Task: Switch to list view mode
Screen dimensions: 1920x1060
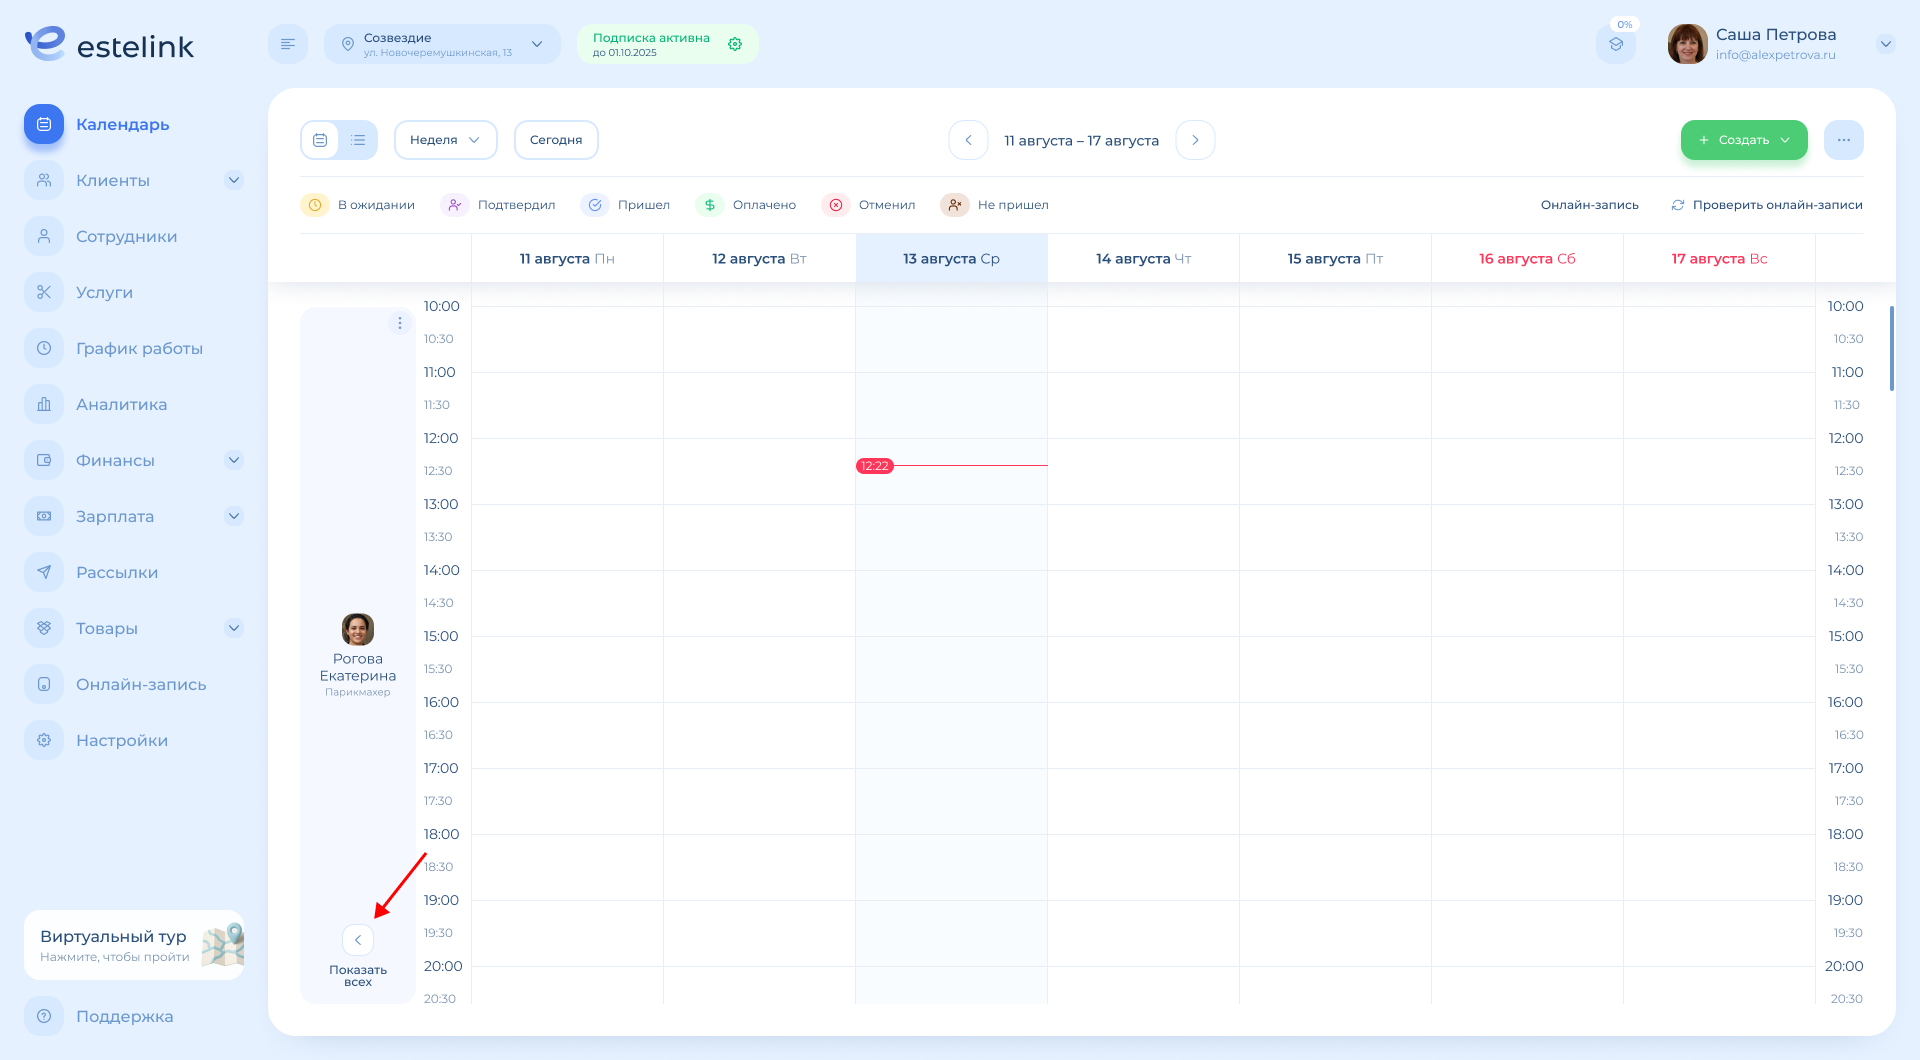Action: tap(358, 140)
